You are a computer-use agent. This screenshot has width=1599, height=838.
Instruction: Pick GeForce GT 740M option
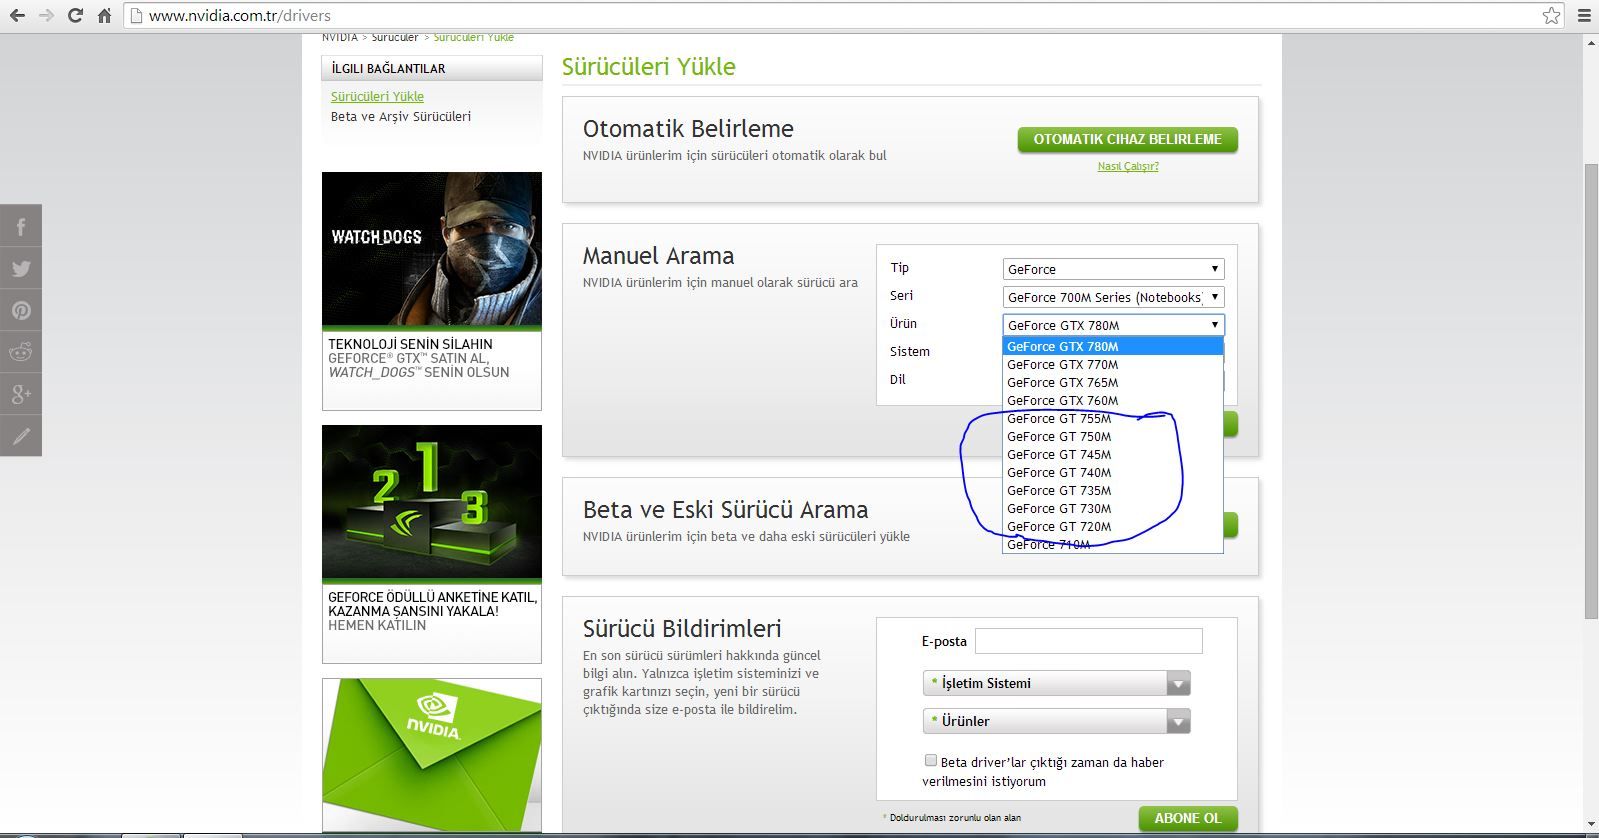tap(1113, 472)
